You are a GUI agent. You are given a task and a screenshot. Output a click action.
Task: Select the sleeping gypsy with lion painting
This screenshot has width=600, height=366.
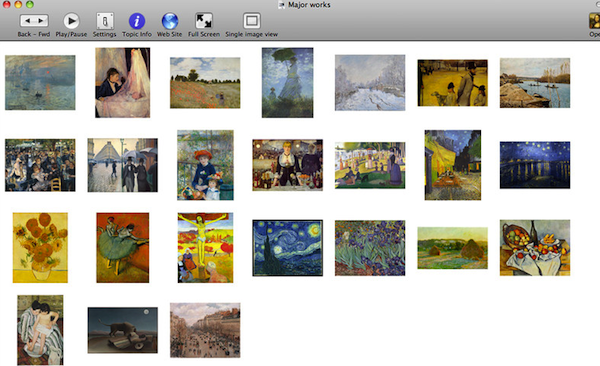coord(122,330)
